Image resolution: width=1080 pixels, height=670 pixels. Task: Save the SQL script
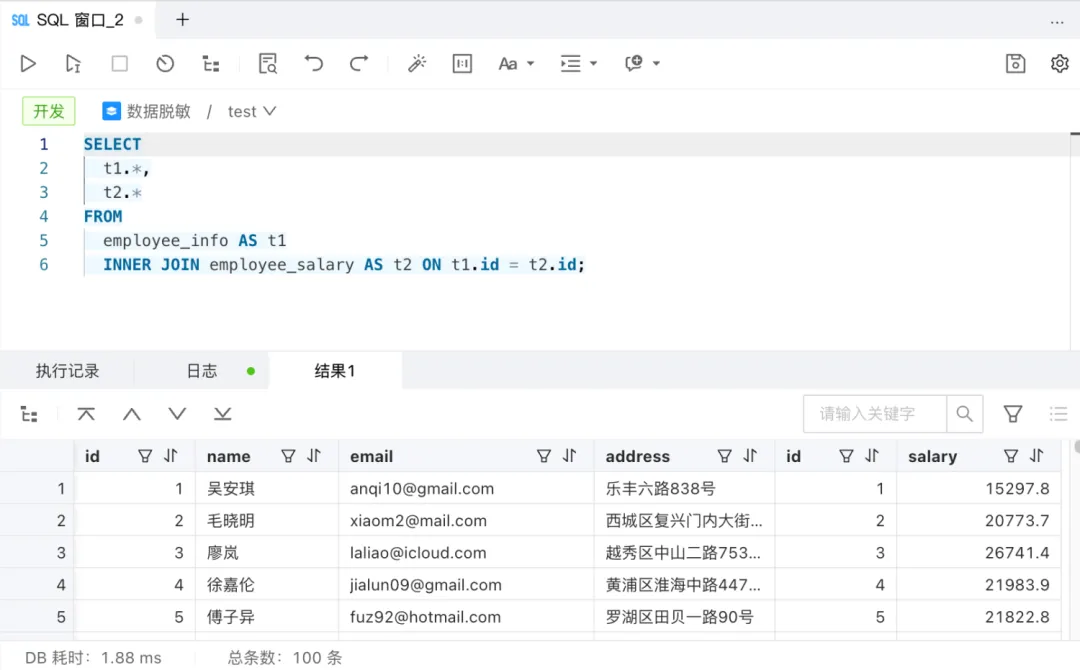(1015, 63)
